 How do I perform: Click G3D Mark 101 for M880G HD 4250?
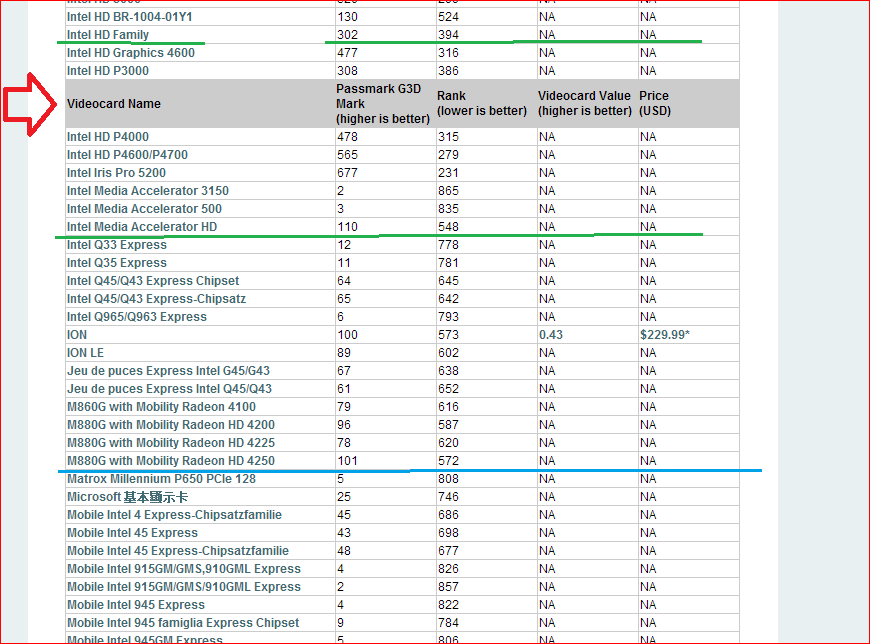[x=347, y=460]
